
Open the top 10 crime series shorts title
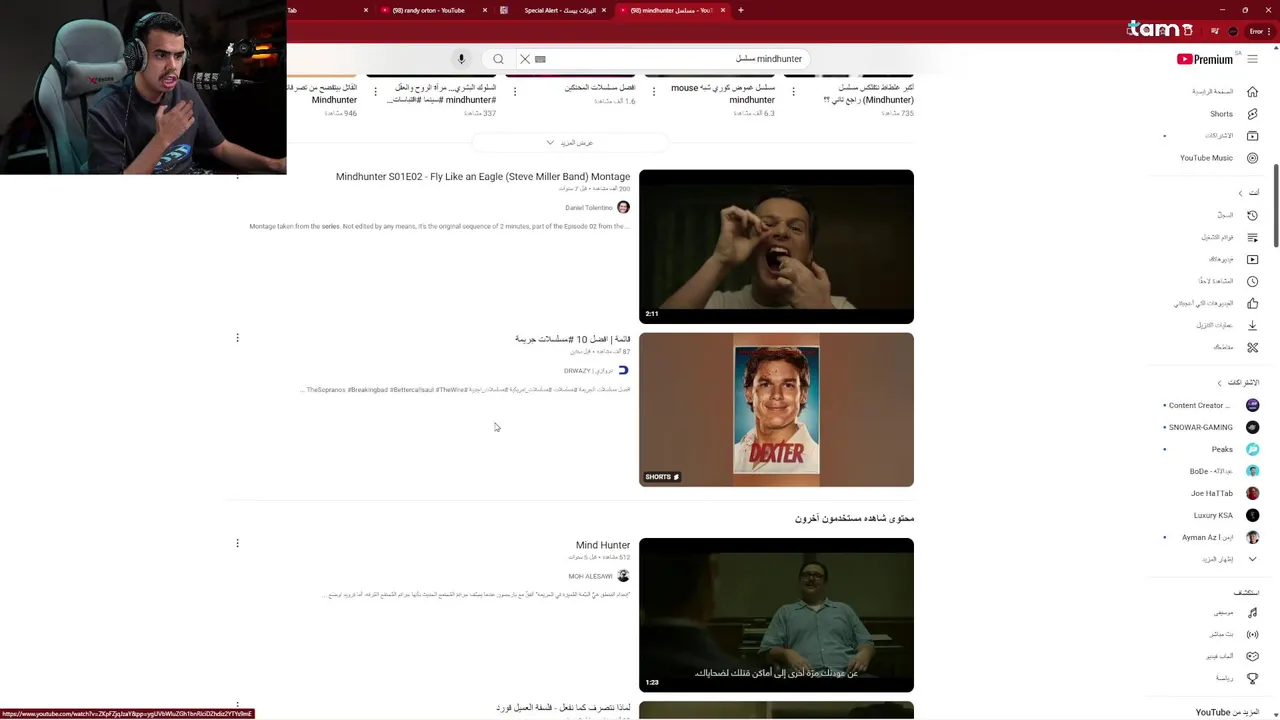pos(573,340)
